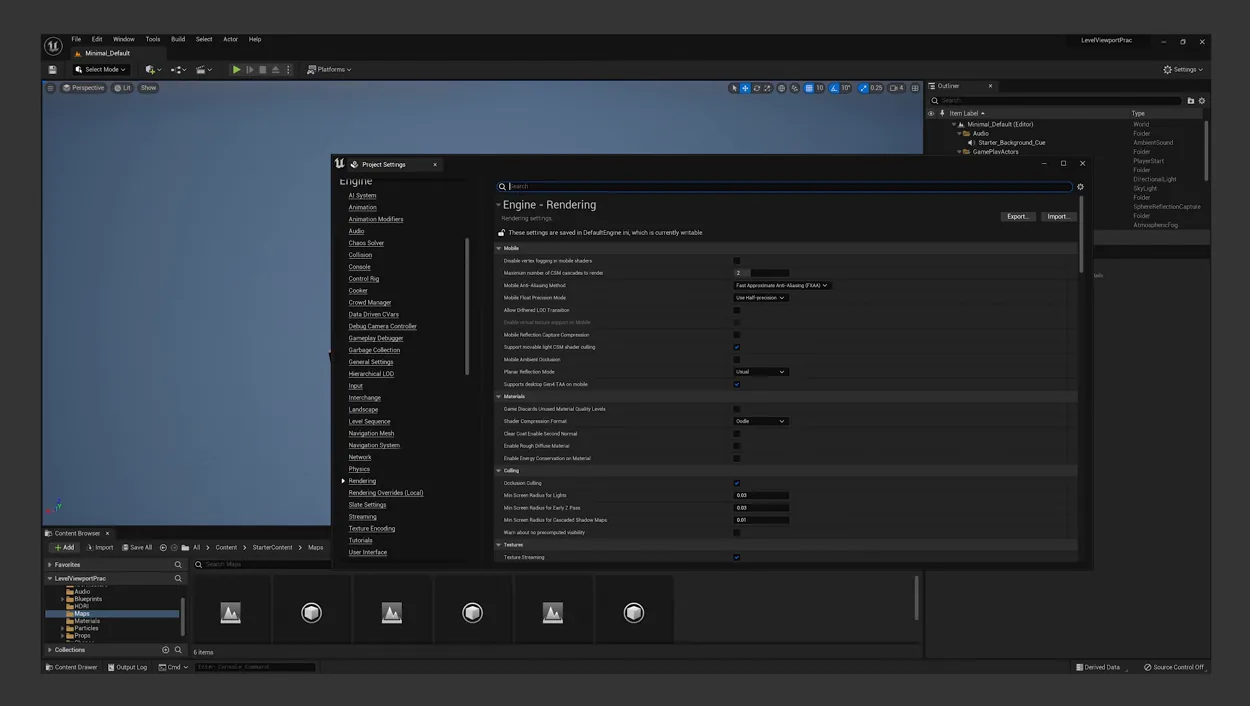Open the Select Mode dropdown

(100, 70)
